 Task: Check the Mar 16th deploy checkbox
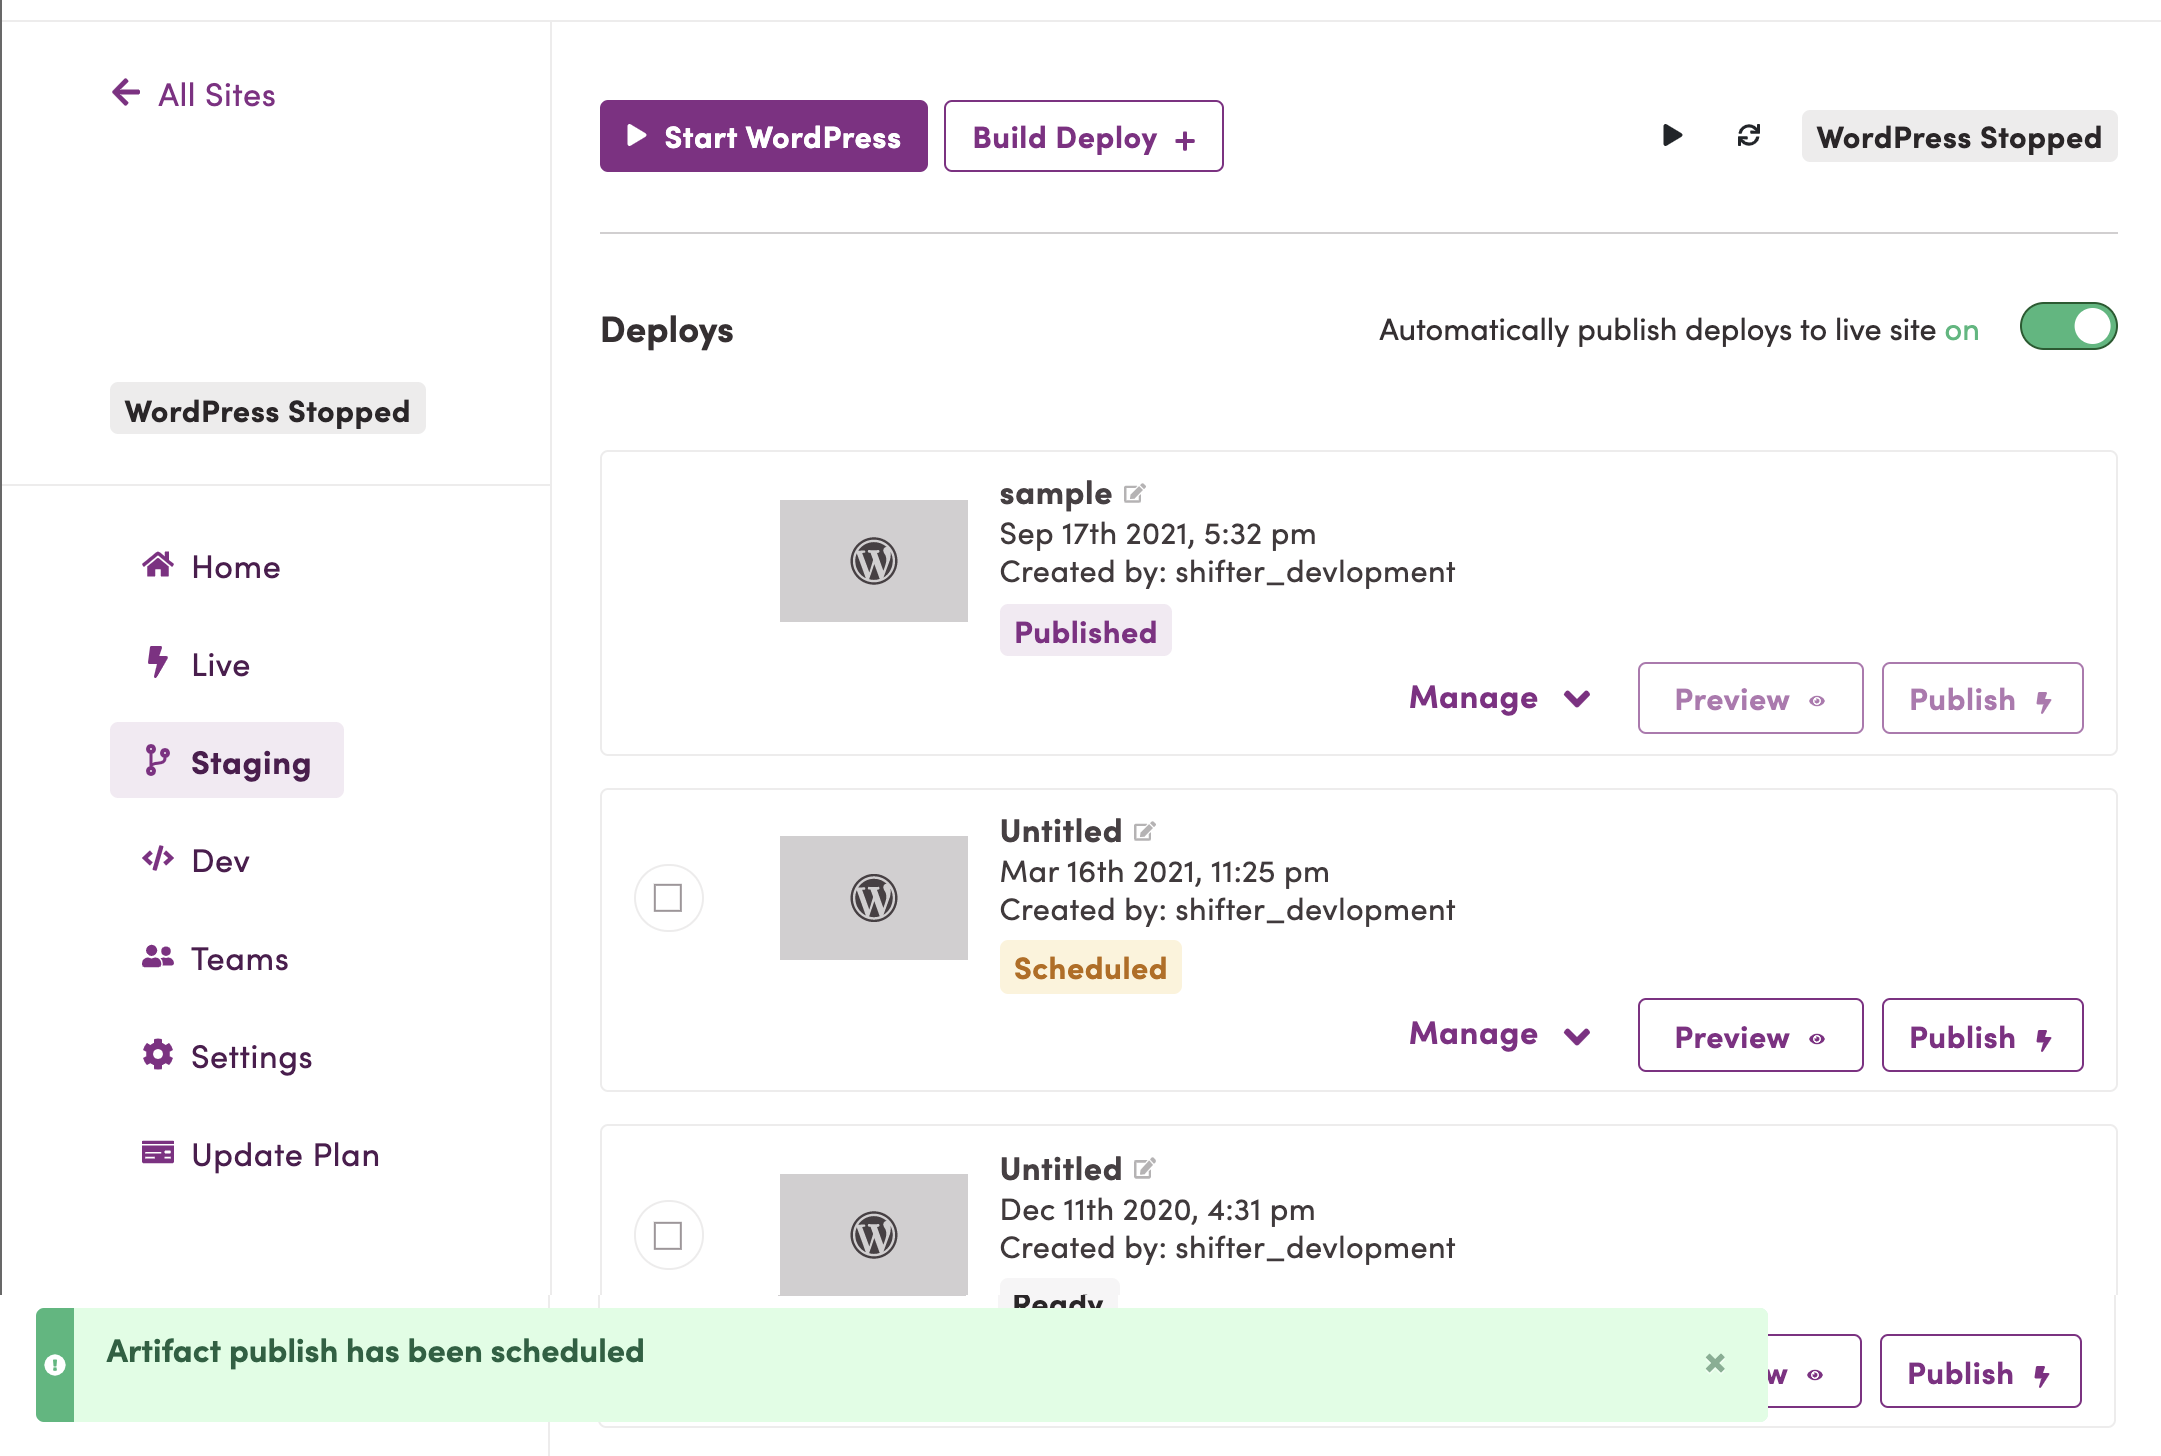tap(668, 898)
